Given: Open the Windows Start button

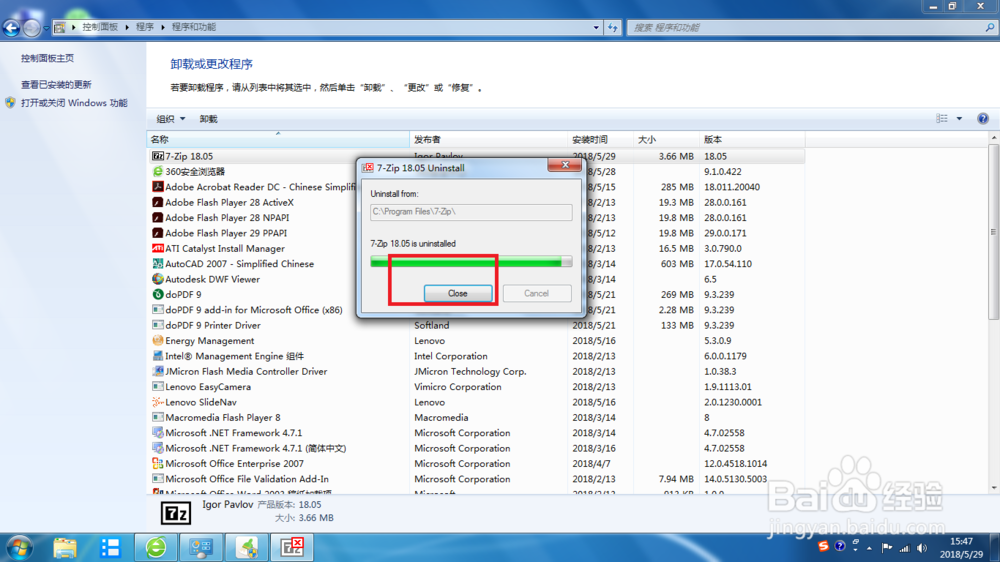Looking at the screenshot, I should [19, 547].
